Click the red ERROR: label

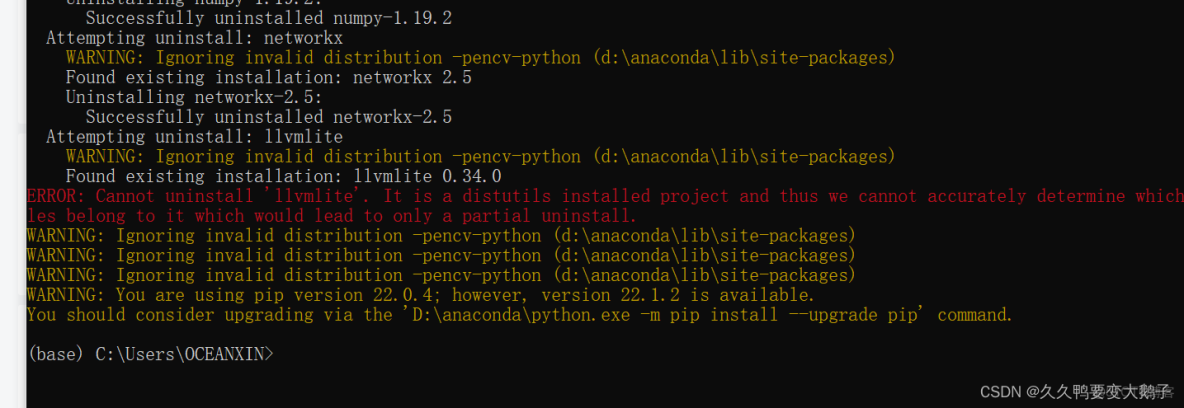pos(56,196)
